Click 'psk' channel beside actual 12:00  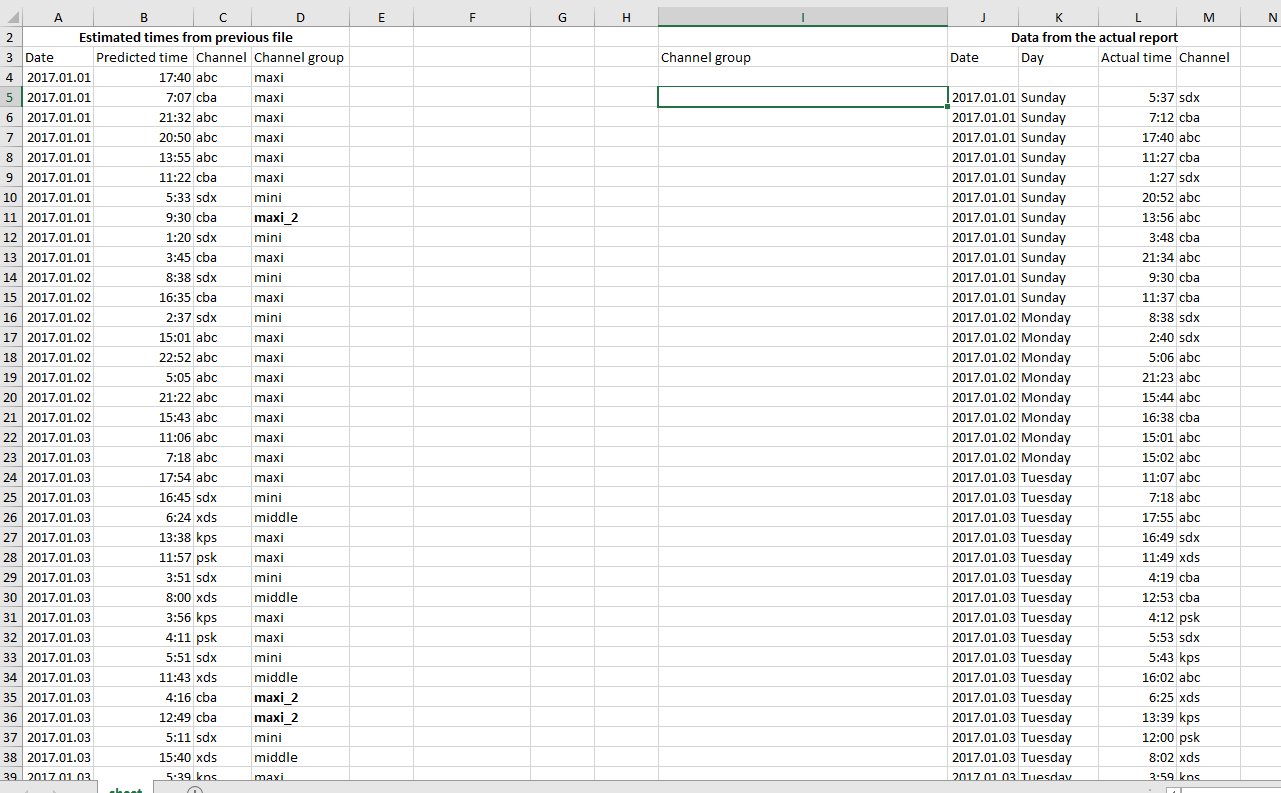[x=1209, y=737]
